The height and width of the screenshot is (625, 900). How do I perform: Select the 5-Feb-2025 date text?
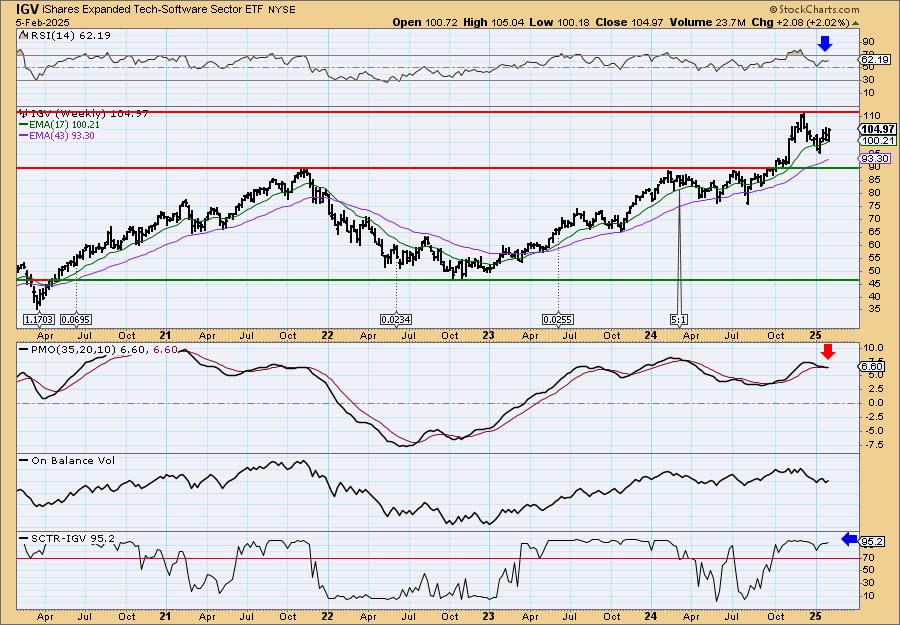43,22
